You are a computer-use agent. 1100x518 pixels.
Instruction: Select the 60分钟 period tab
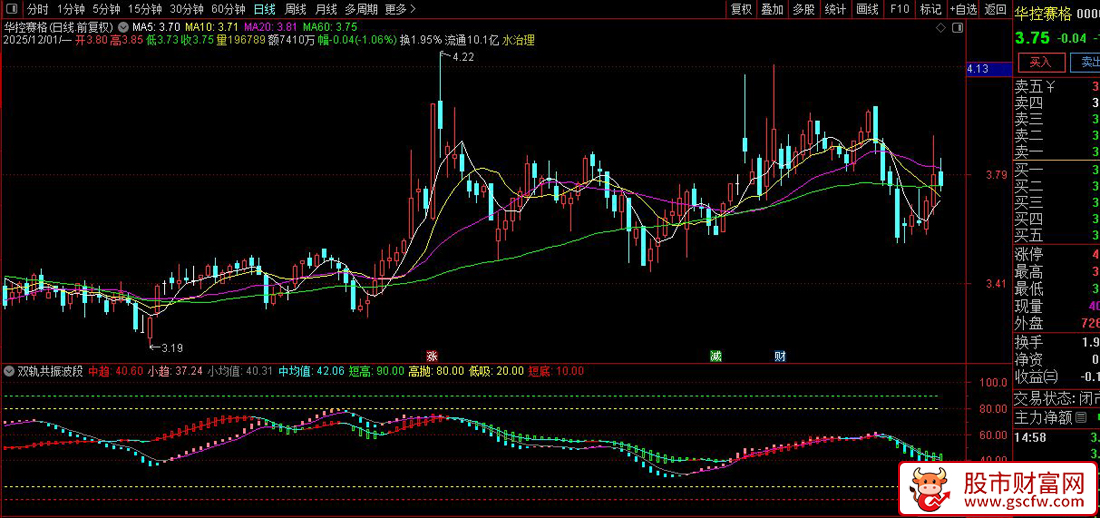(x=228, y=9)
